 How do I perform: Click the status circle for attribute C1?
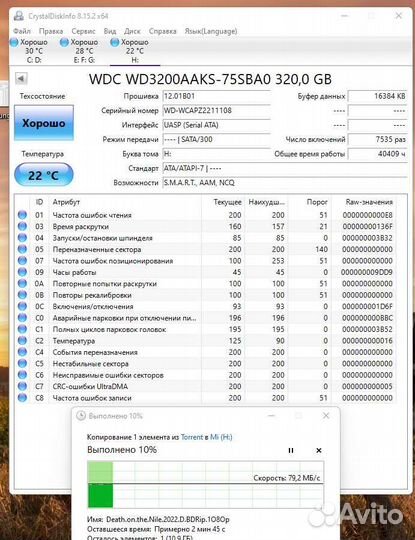pyautogui.click(x=22, y=329)
